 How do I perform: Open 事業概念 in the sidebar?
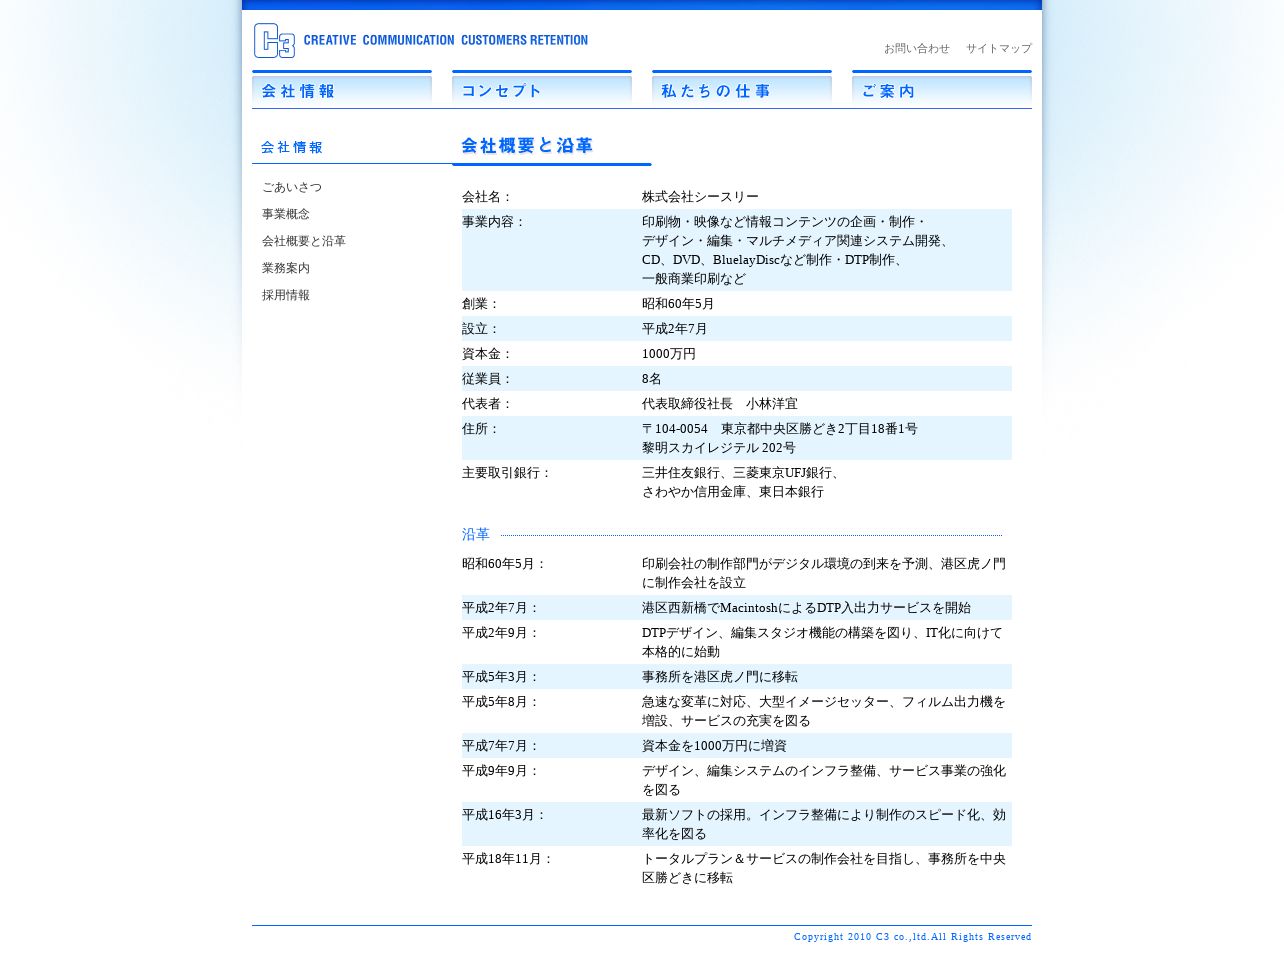[x=286, y=214]
